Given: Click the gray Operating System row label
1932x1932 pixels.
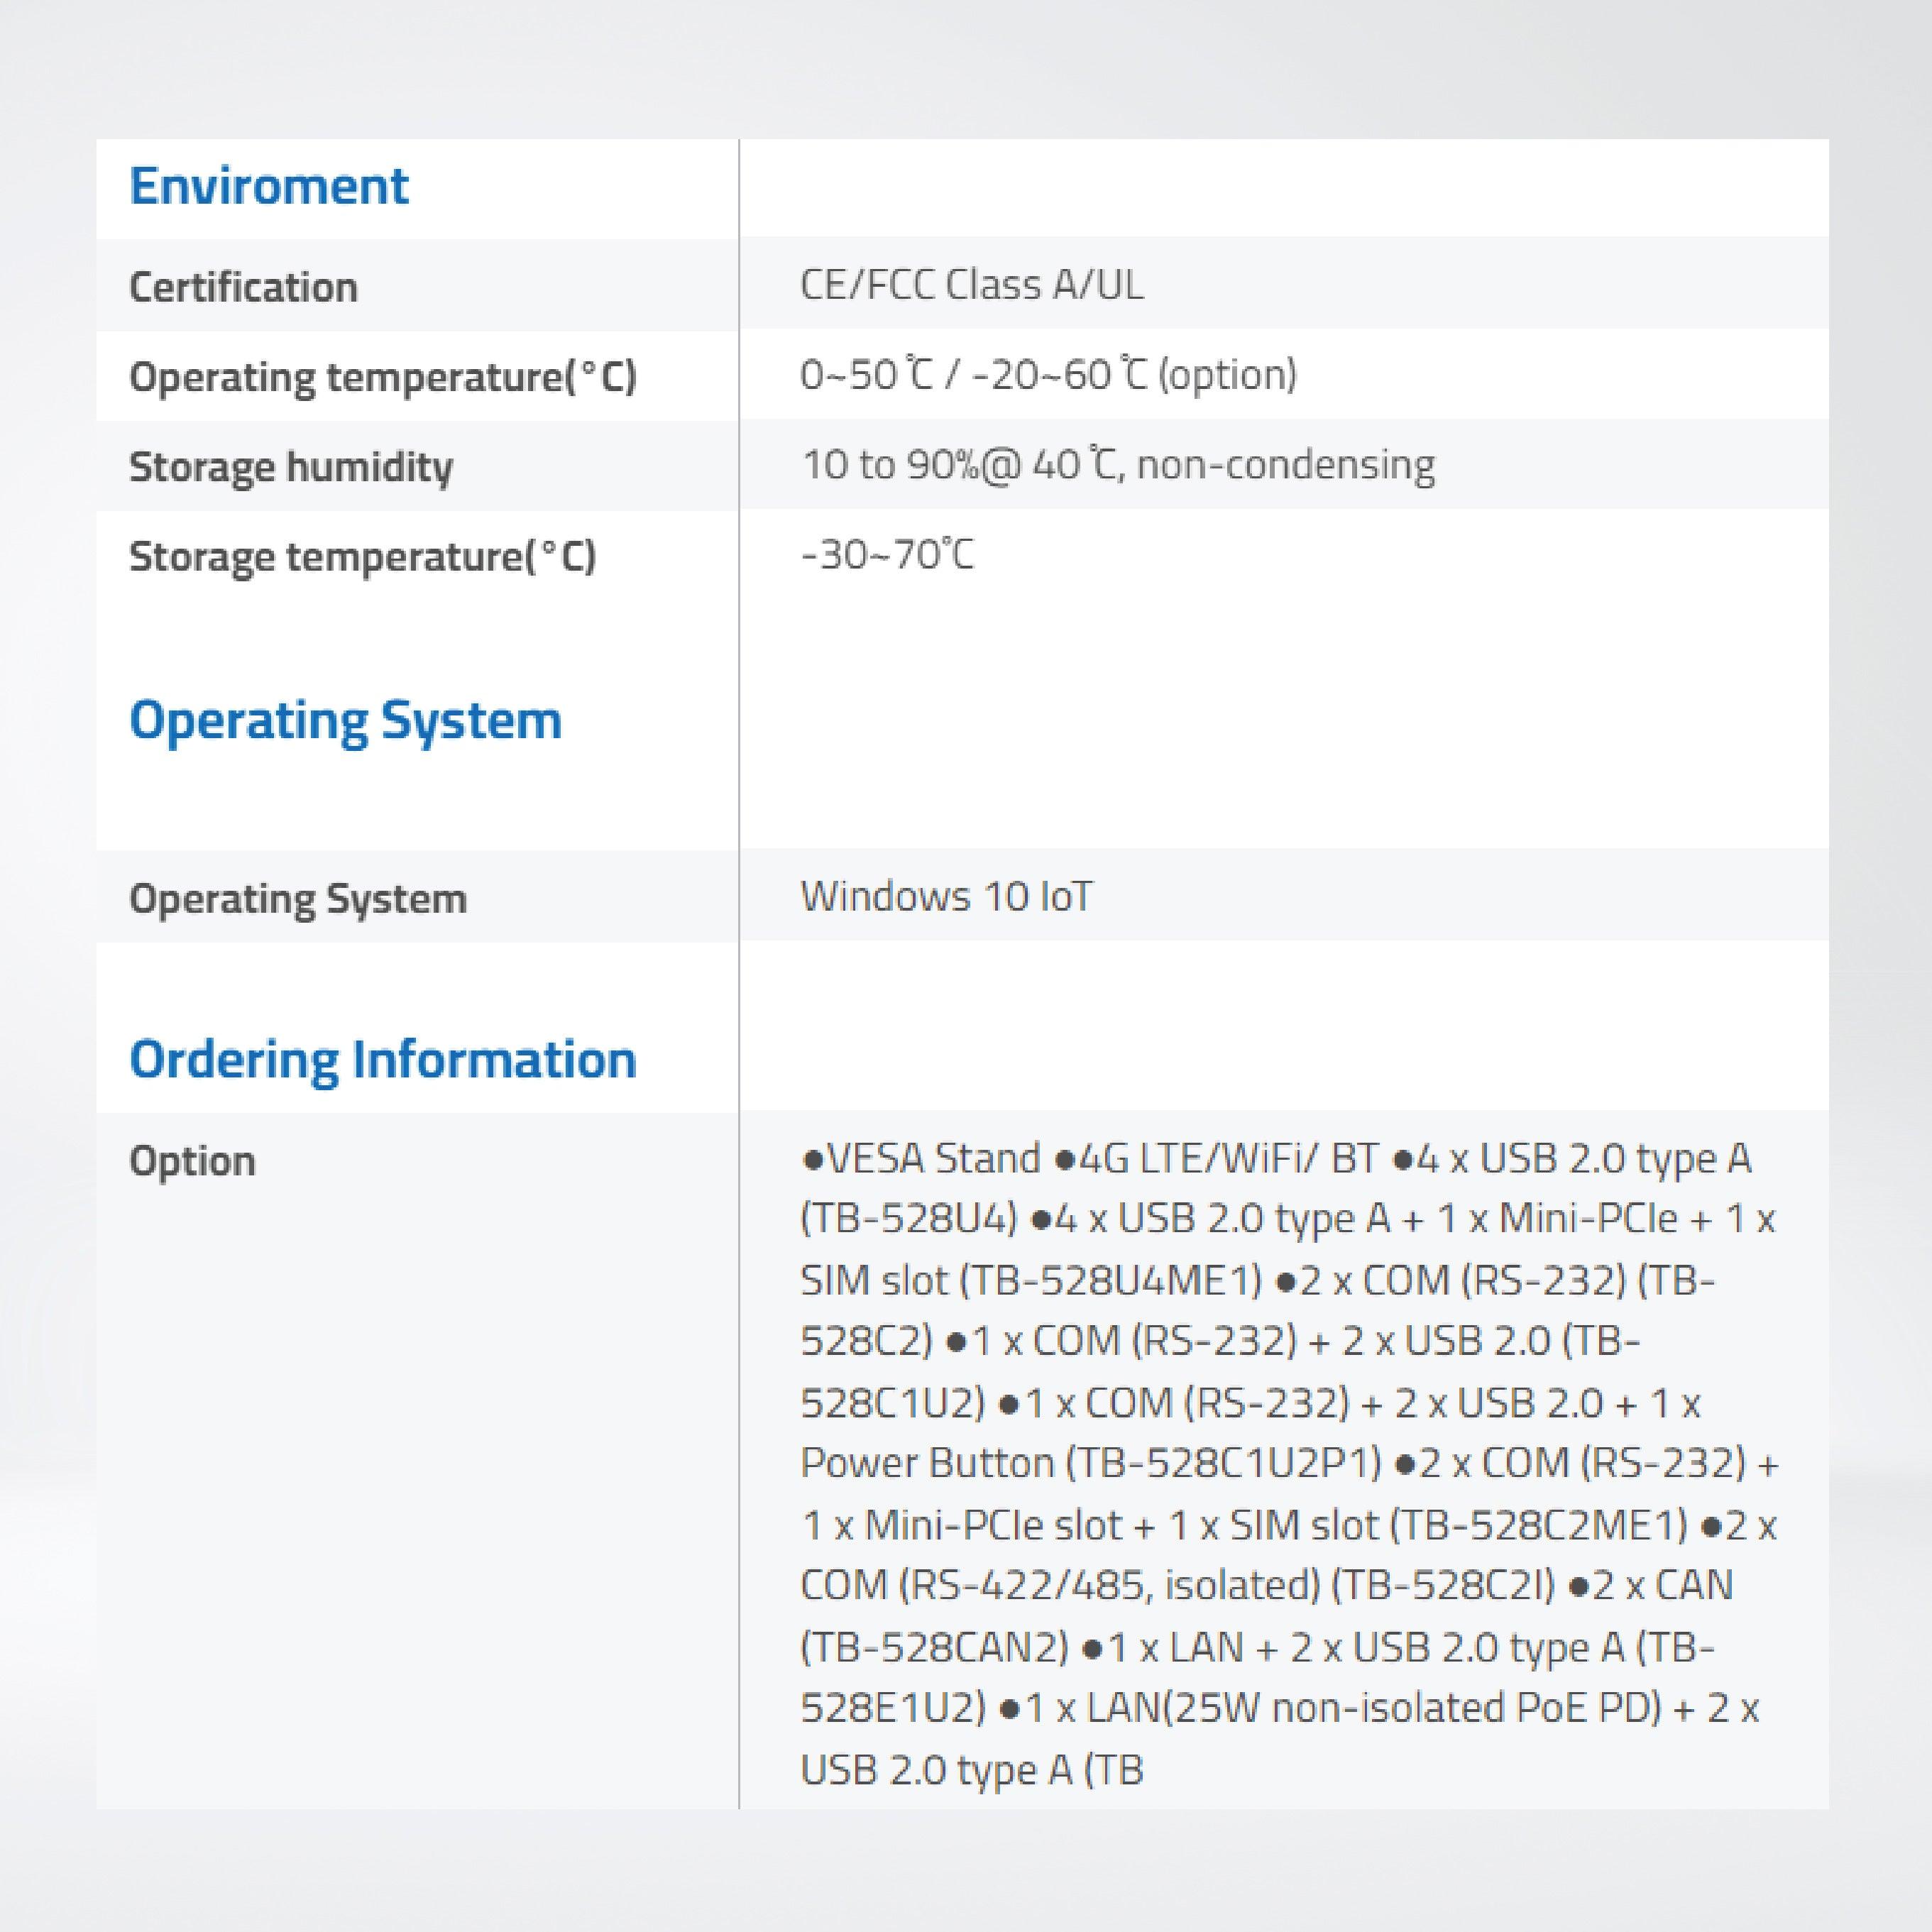Looking at the screenshot, I should tap(298, 899).
